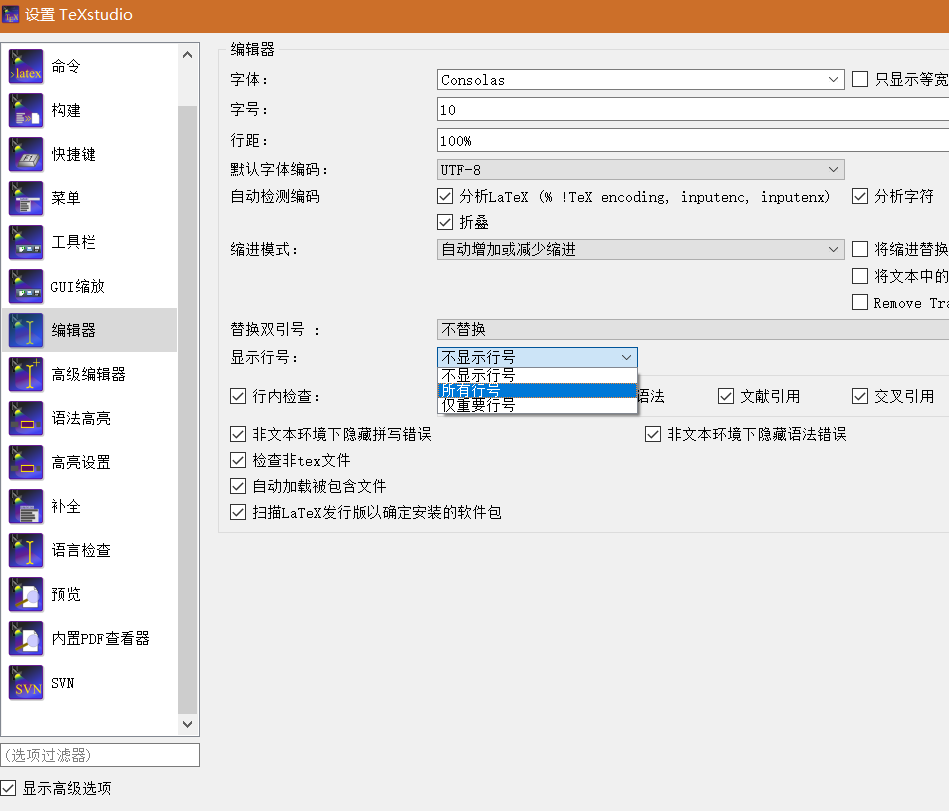Open the 字体 Consolas dropdown

coord(640,79)
